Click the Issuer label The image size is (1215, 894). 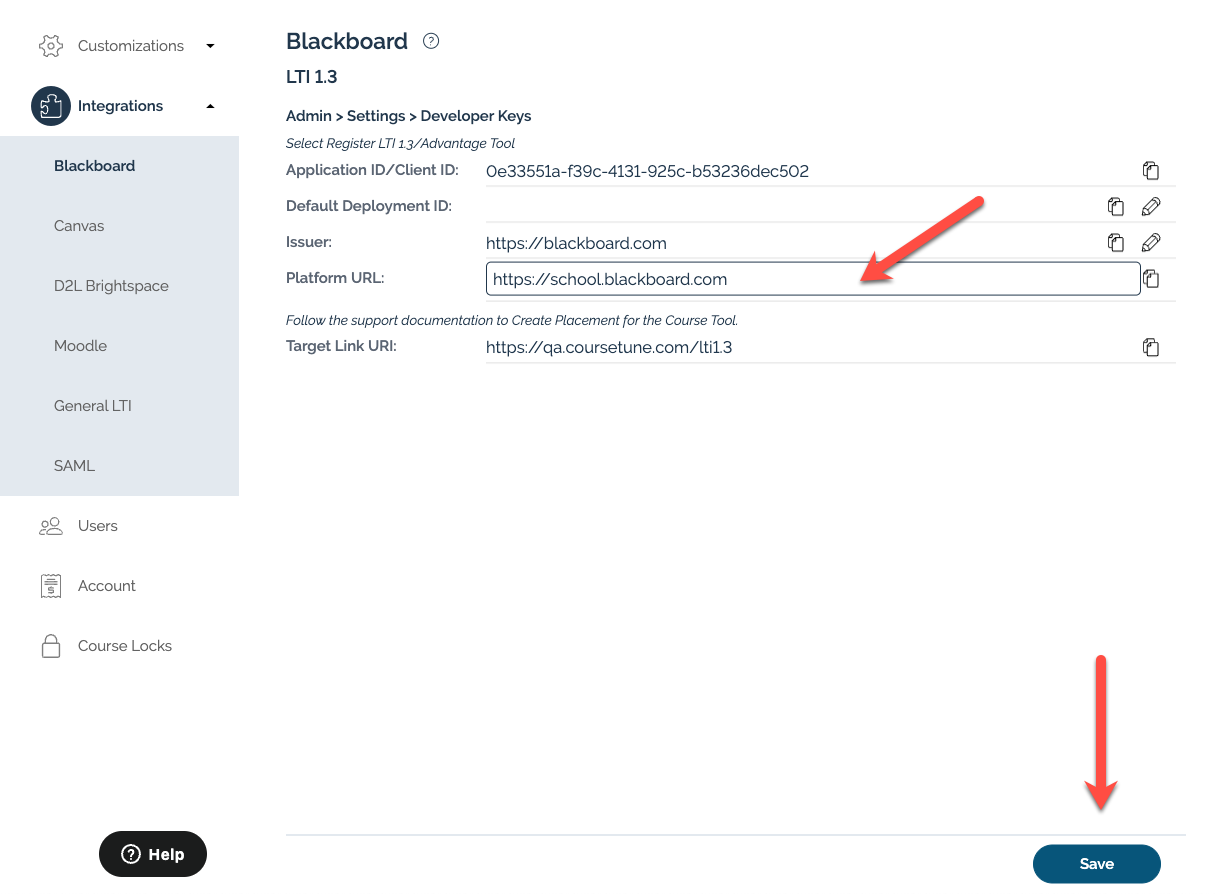(309, 242)
